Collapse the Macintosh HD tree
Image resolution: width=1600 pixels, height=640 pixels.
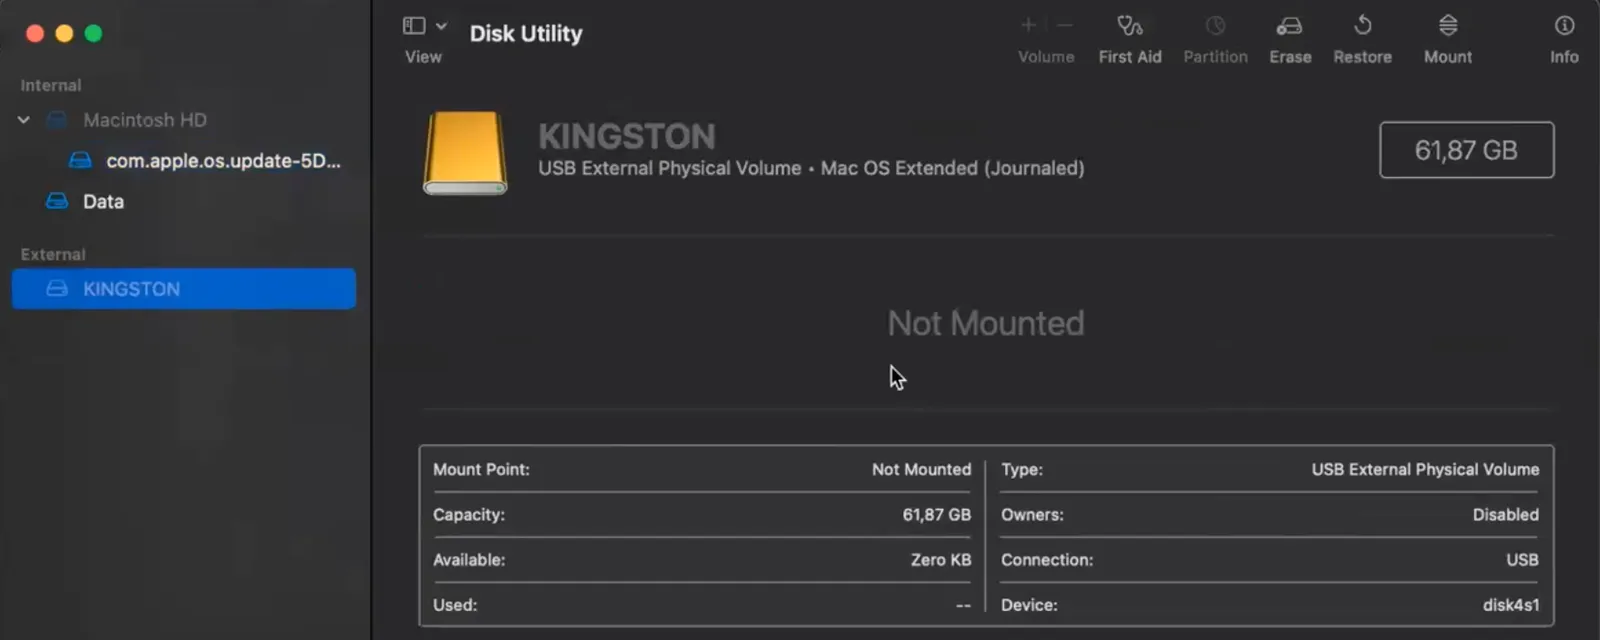[x=24, y=120]
